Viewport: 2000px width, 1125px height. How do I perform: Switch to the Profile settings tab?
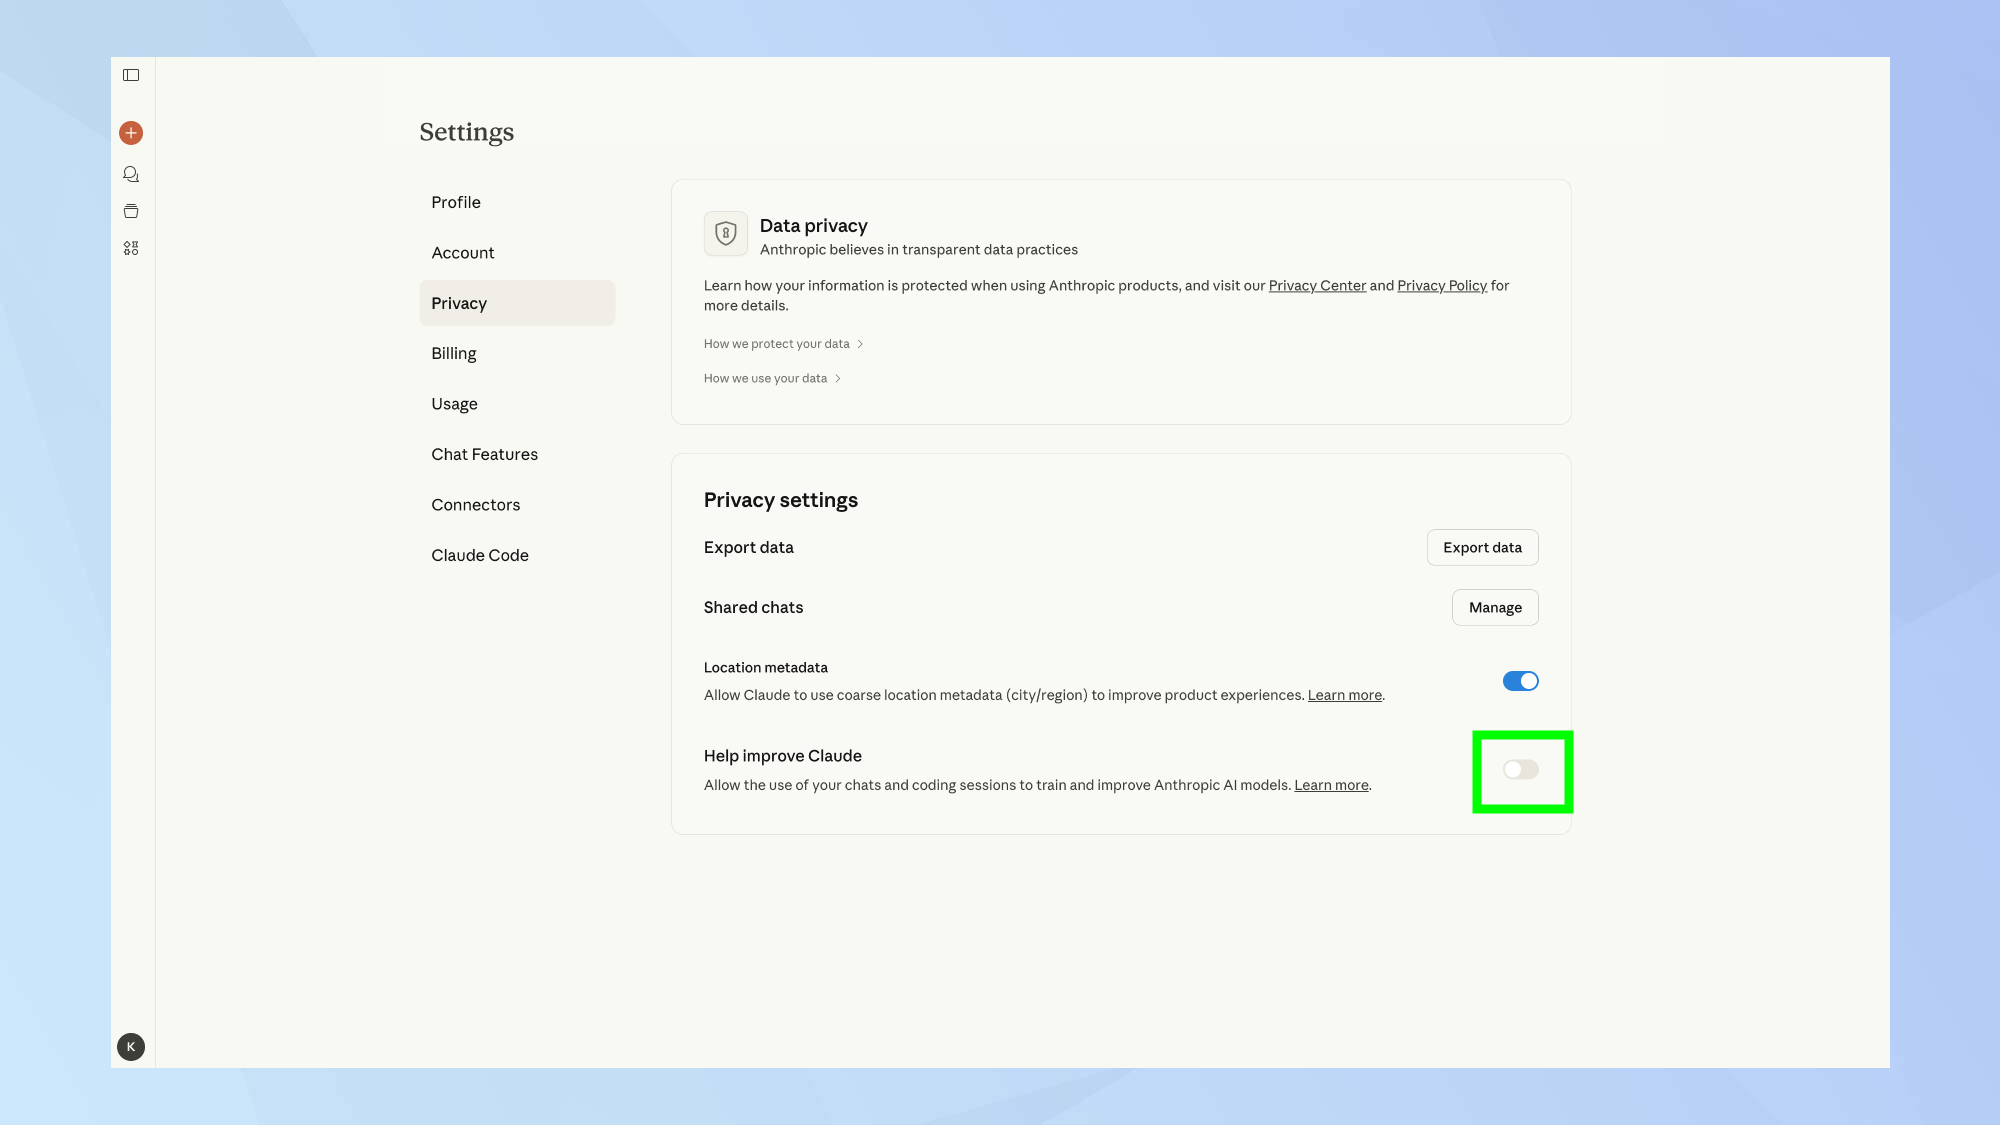pyautogui.click(x=456, y=202)
